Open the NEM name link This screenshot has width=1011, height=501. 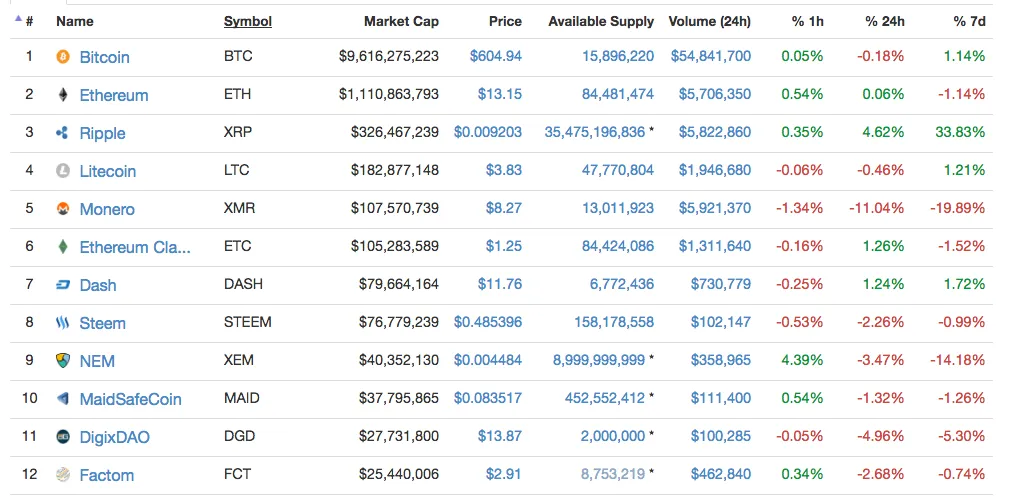tap(97, 360)
